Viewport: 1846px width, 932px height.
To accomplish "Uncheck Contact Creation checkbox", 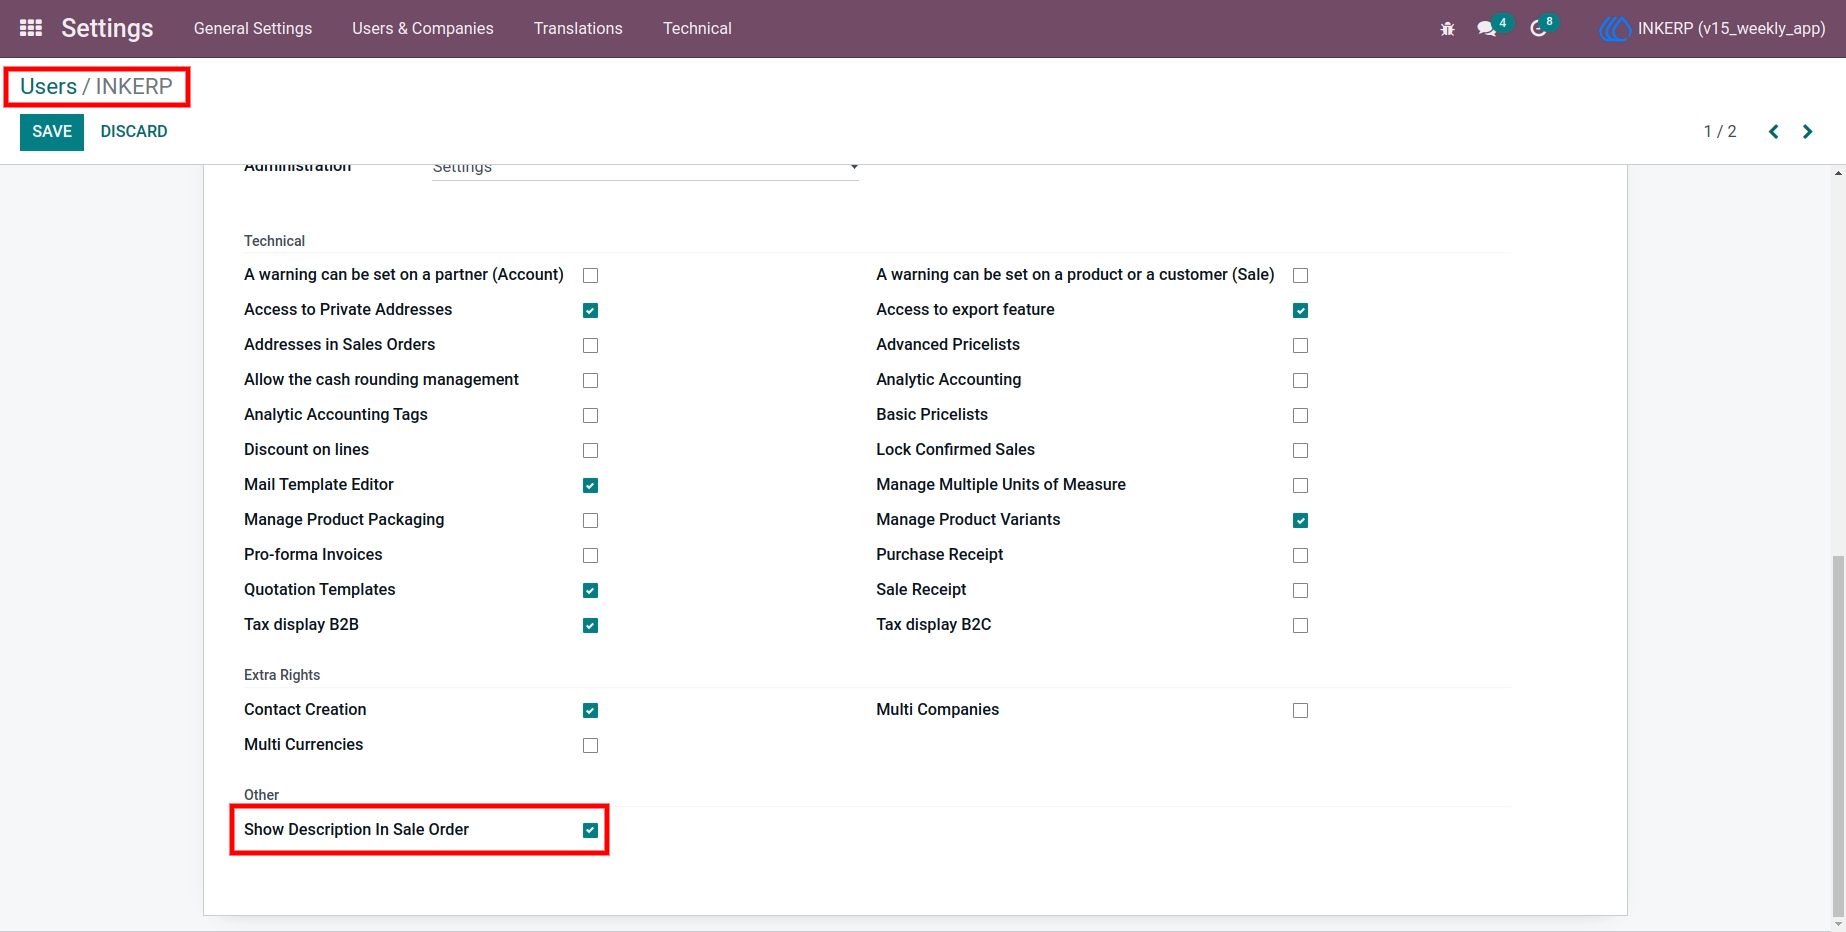I will (x=590, y=710).
